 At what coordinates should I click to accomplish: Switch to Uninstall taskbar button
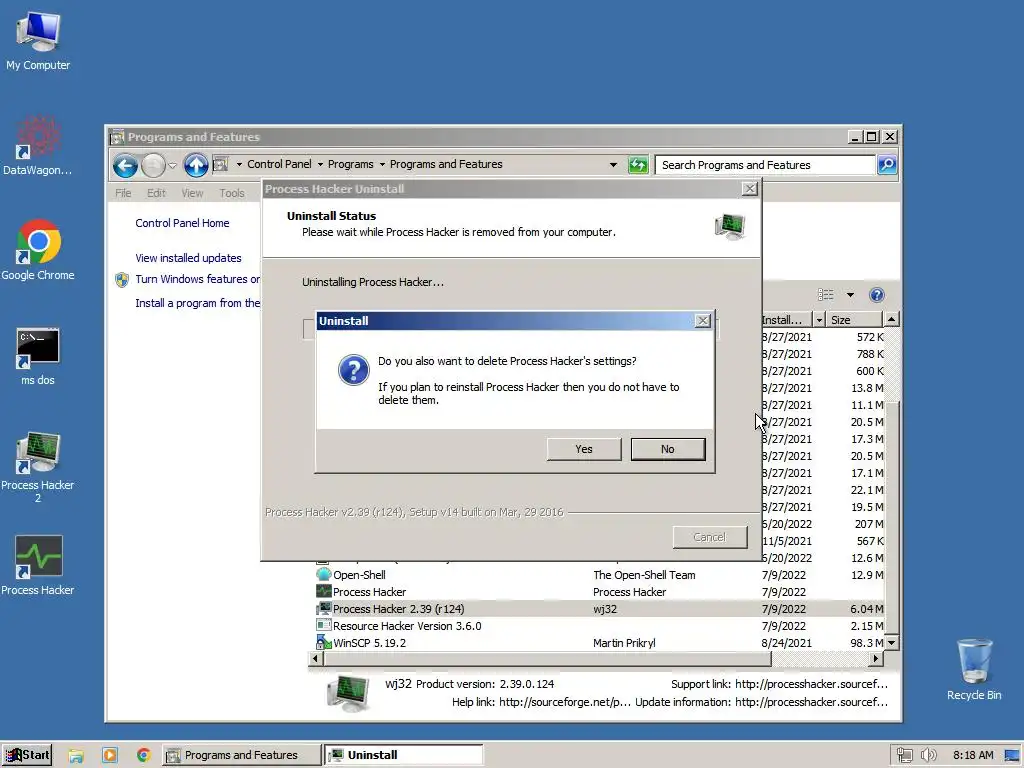404,755
